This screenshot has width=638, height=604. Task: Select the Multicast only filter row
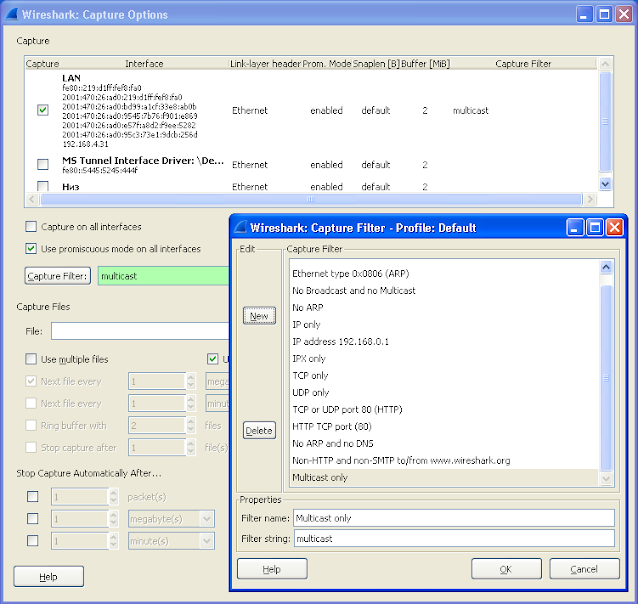tap(445, 477)
